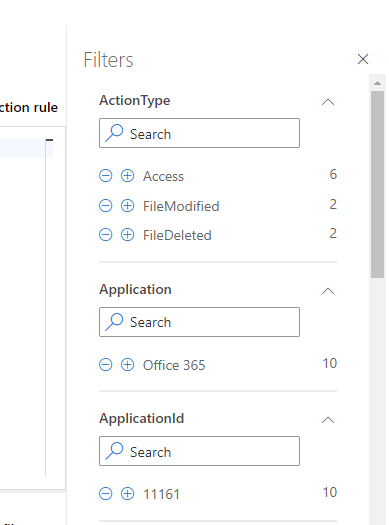Image resolution: width=389 pixels, height=525 pixels.
Task: Click the Filters panel scrollbar thumb
Action: (x=377, y=184)
